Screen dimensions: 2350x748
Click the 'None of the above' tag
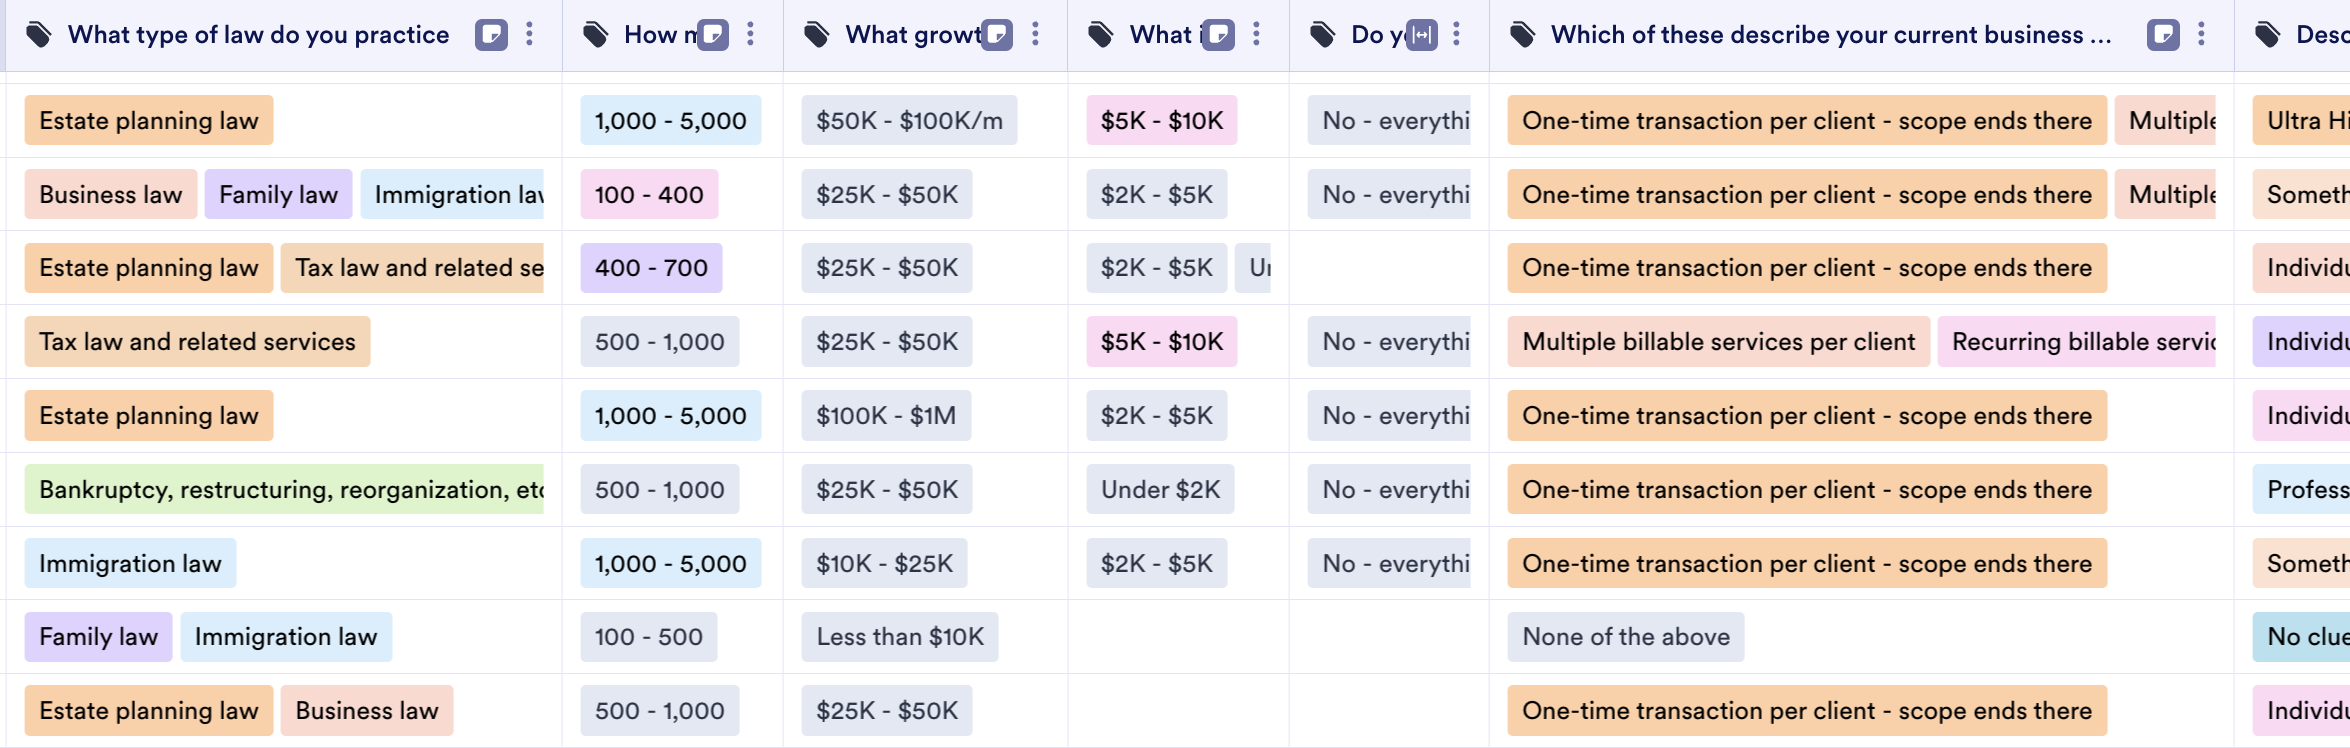(1626, 637)
